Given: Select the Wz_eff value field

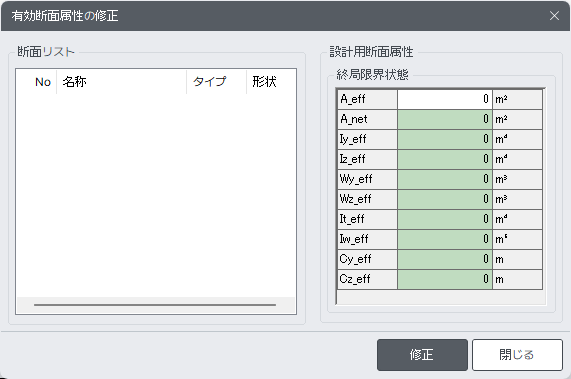Looking at the screenshot, I should (x=445, y=200).
